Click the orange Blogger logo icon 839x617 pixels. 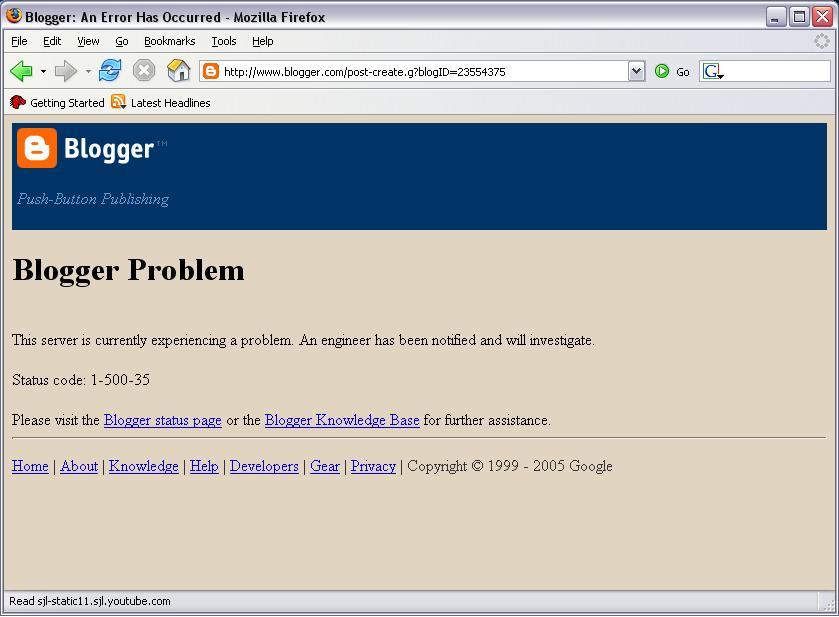37,148
